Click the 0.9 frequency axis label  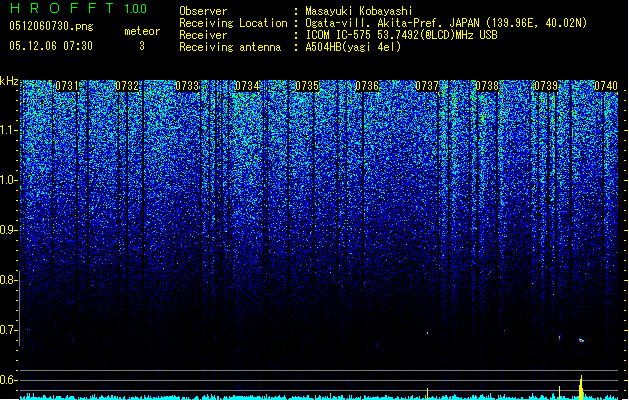(x=8, y=230)
